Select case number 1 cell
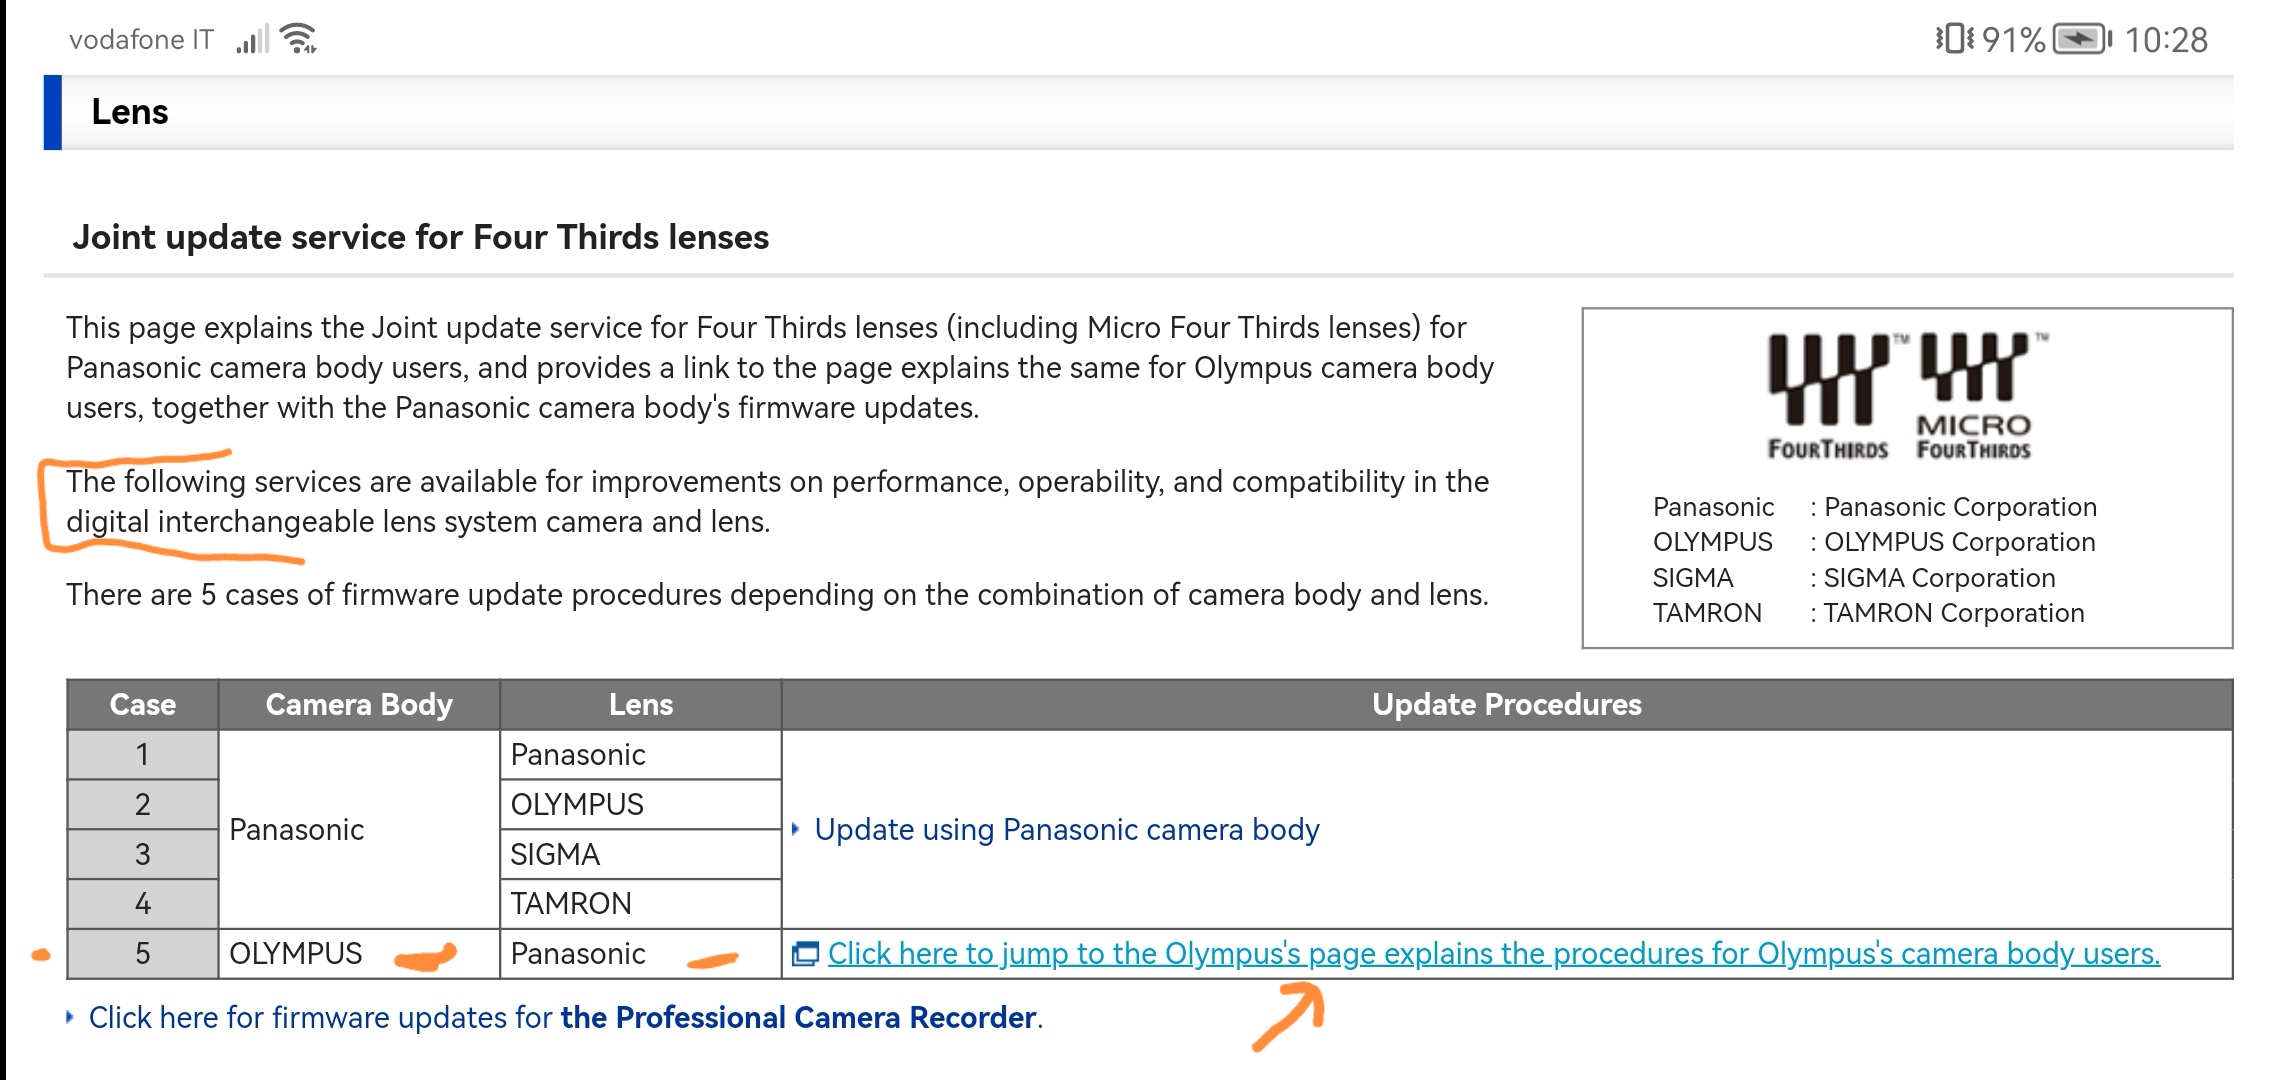Viewport: 2271px width, 1080px height. [143, 754]
